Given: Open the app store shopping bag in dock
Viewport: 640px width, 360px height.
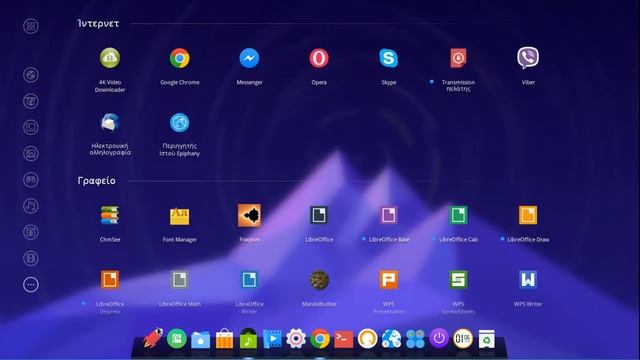Looking at the screenshot, I should (x=224, y=338).
